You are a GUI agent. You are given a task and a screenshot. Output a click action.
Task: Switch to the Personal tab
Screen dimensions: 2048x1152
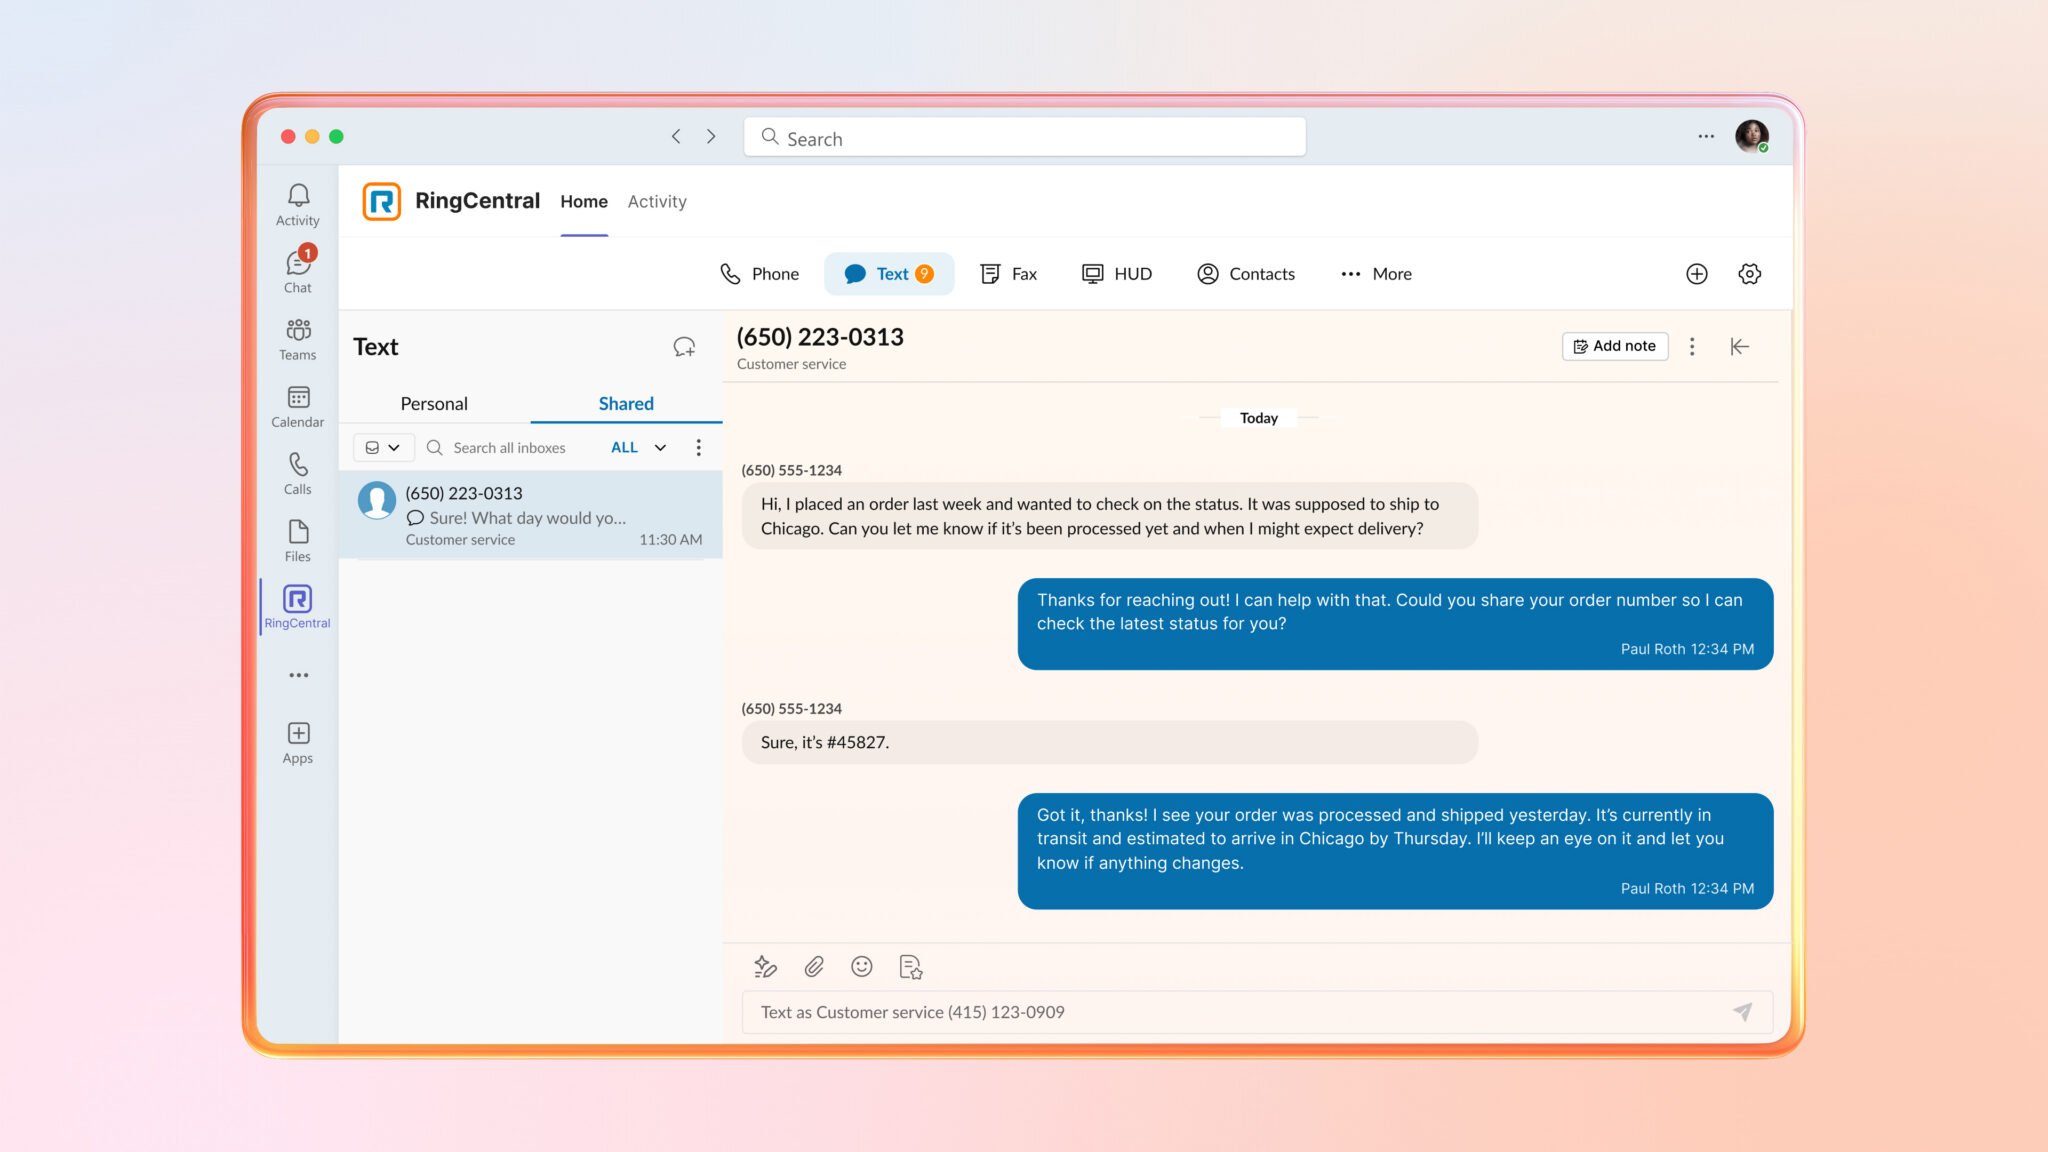coord(434,403)
